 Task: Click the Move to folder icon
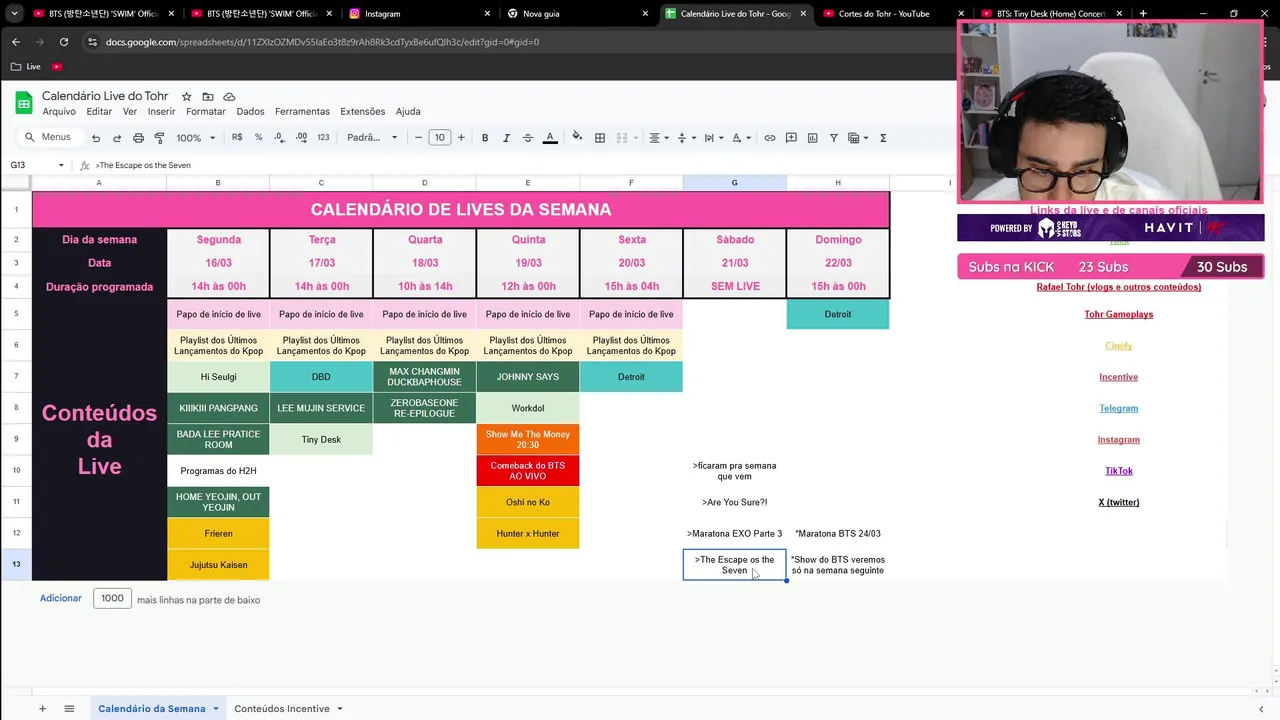pos(208,96)
